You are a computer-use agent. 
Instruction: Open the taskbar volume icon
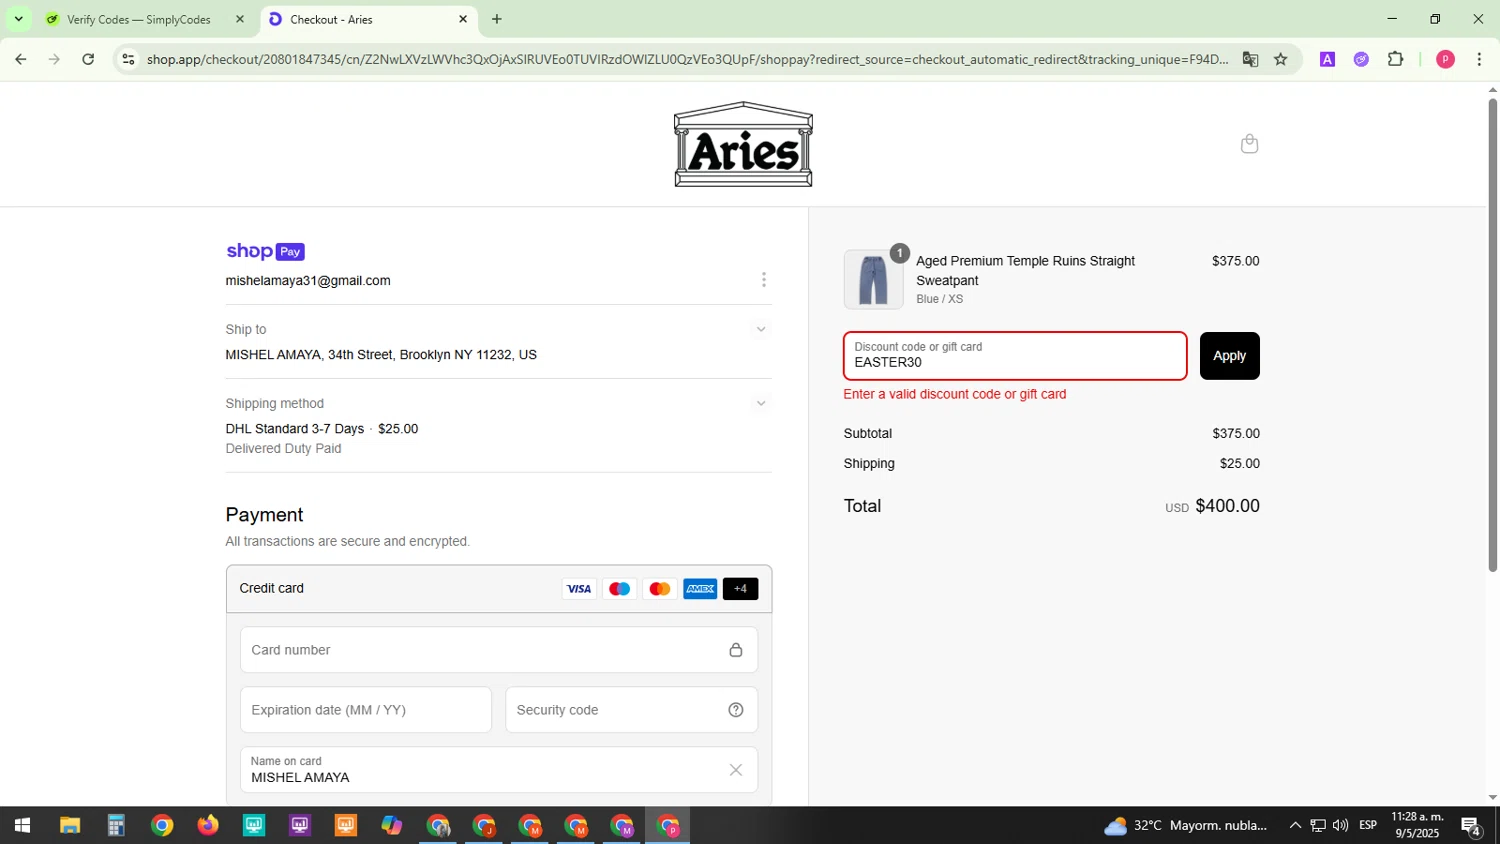click(x=1340, y=826)
